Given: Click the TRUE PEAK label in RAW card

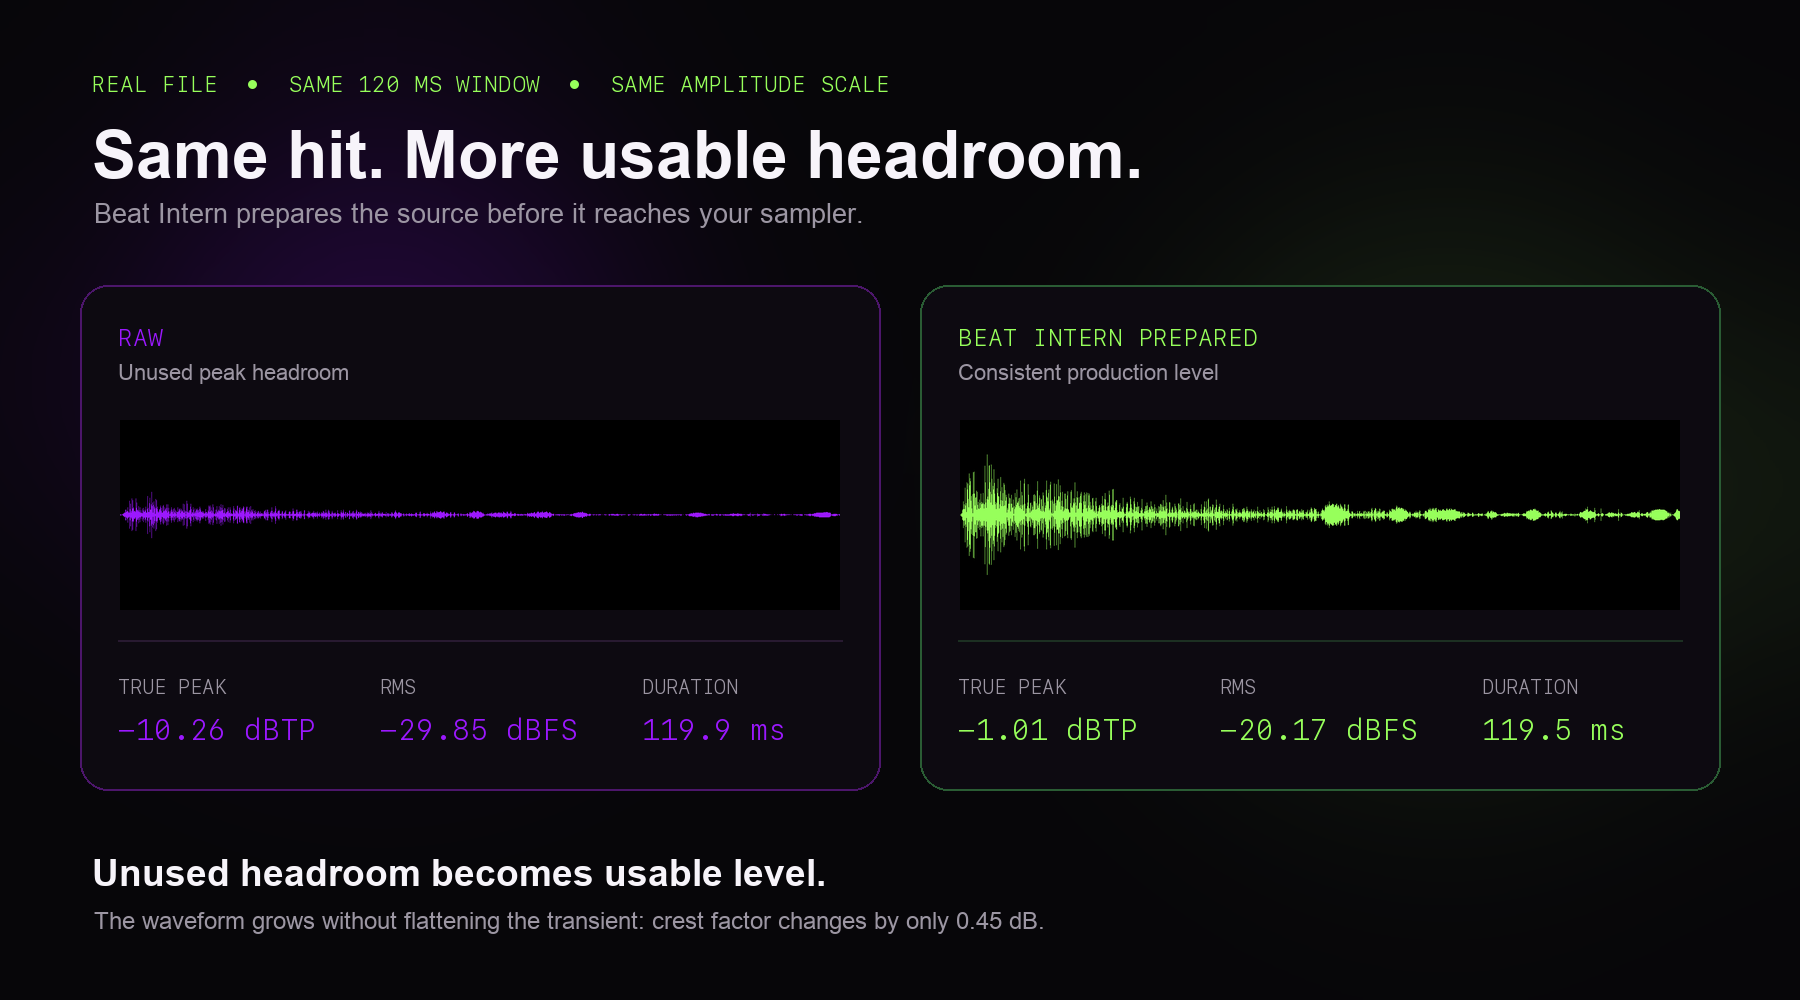Looking at the screenshot, I should click(x=173, y=687).
